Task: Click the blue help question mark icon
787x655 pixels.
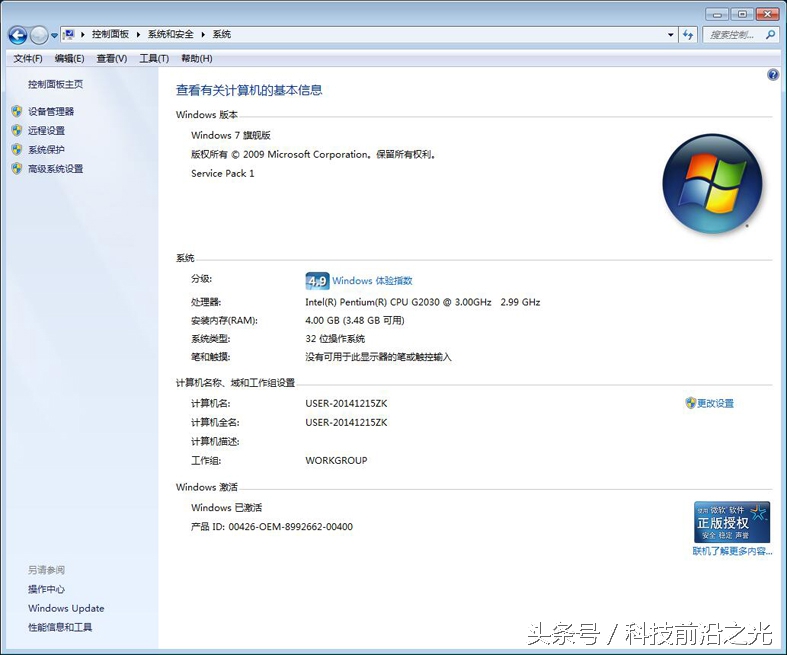Action: pos(773,75)
